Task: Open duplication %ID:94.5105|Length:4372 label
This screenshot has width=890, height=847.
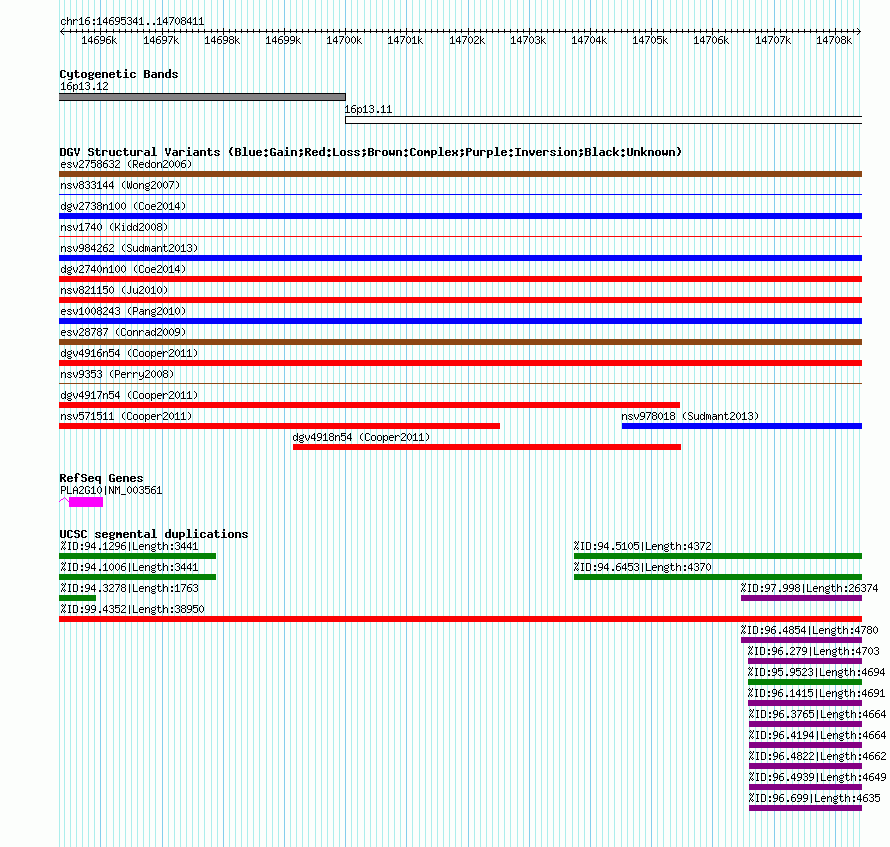Action: click(x=643, y=546)
